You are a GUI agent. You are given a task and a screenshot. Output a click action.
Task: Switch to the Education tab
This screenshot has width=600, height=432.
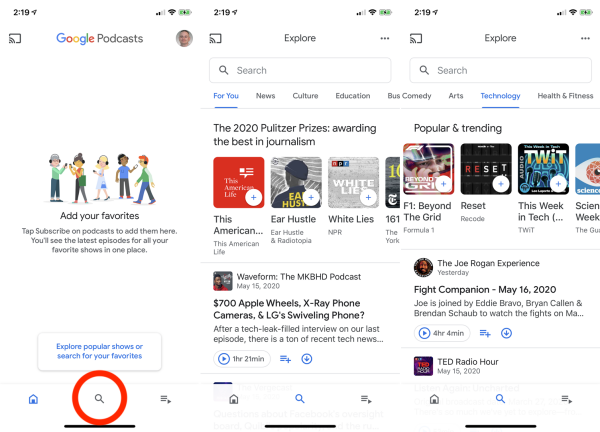[352, 96]
